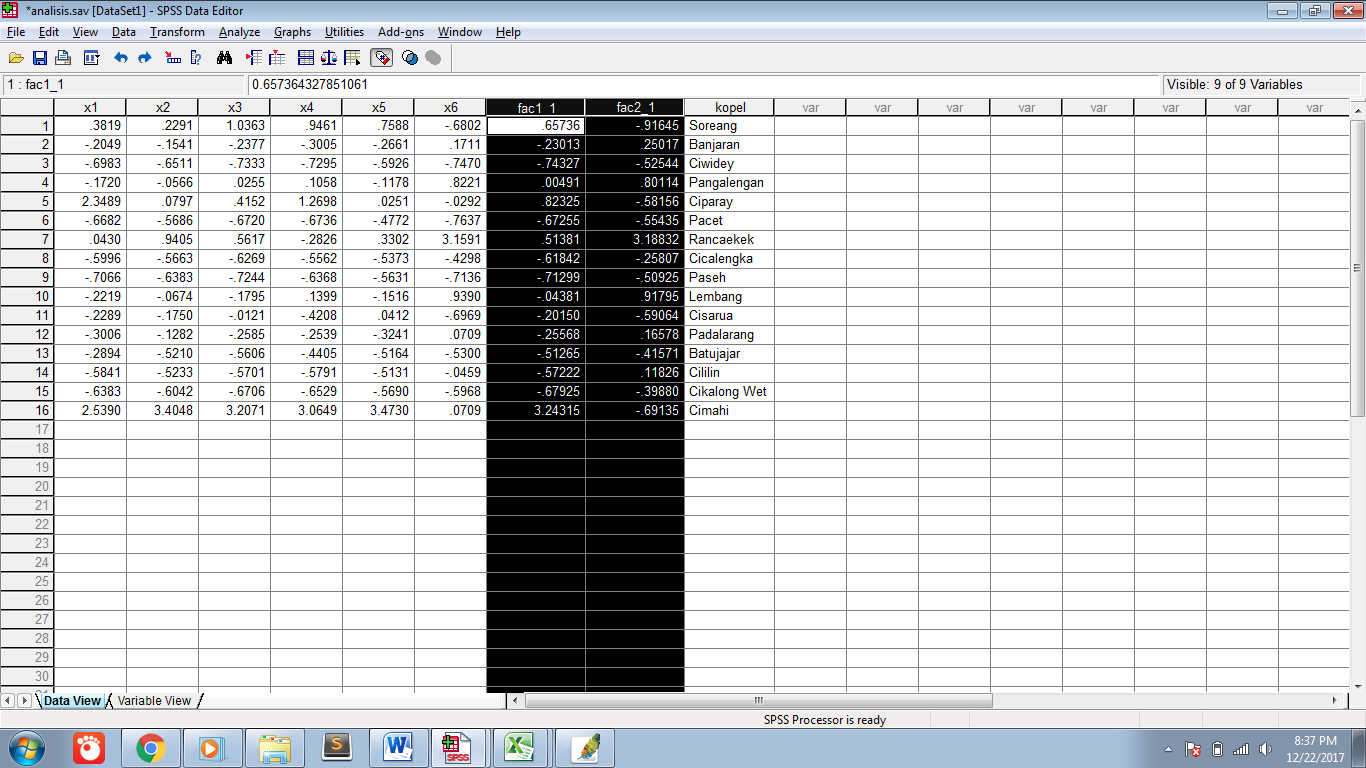
Task: Open the Transform menu
Action: [177, 31]
